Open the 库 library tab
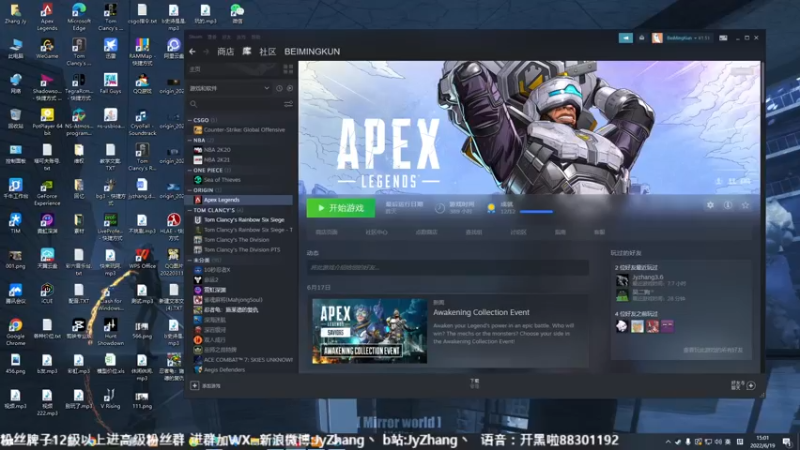The height and width of the screenshot is (450, 800). tap(247, 52)
